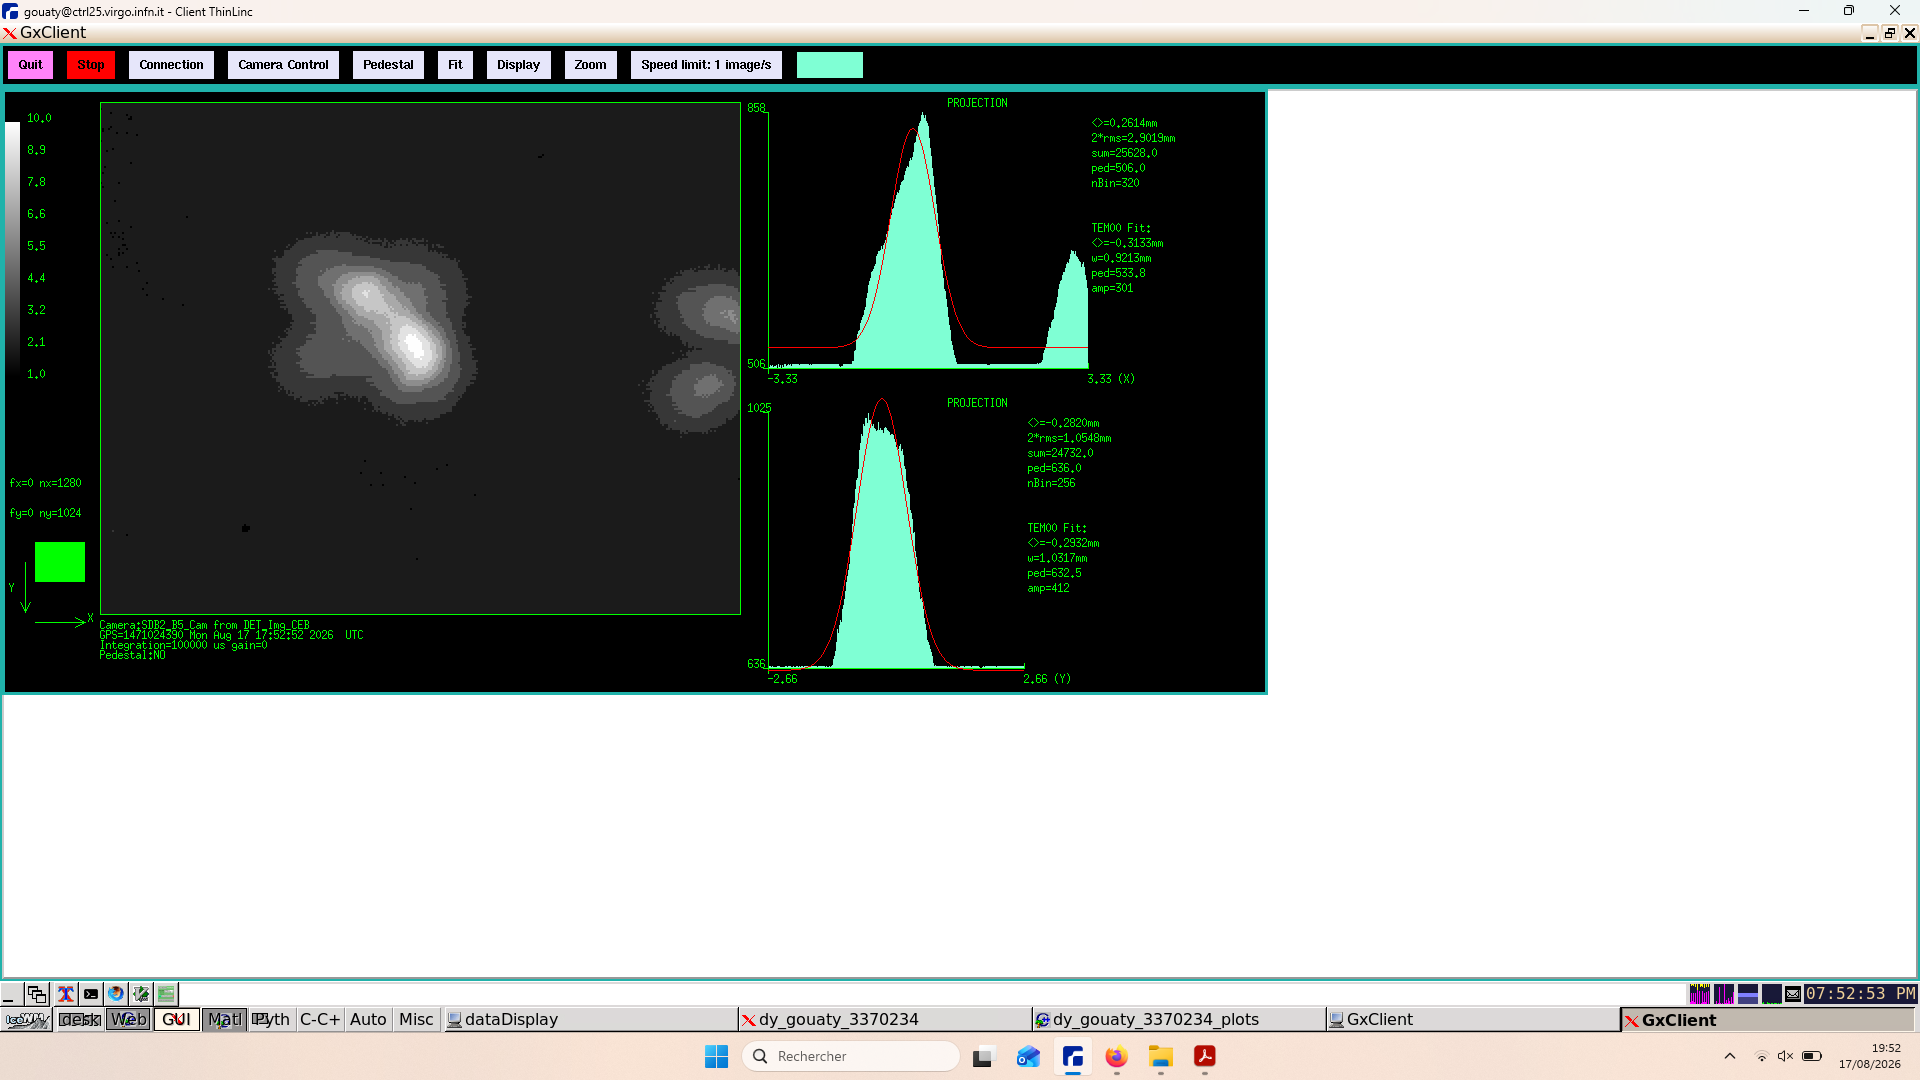The height and width of the screenshot is (1080, 1920).
Task: Launch the green spreadsheet icon in IceWM panel
Action: tap(166, 994)
